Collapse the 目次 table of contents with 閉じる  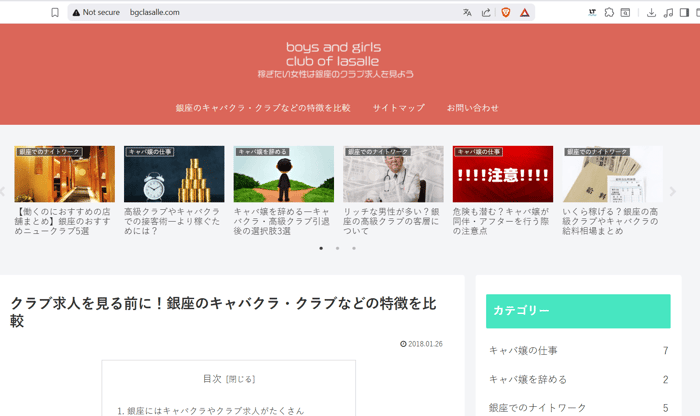click(241, 379)
